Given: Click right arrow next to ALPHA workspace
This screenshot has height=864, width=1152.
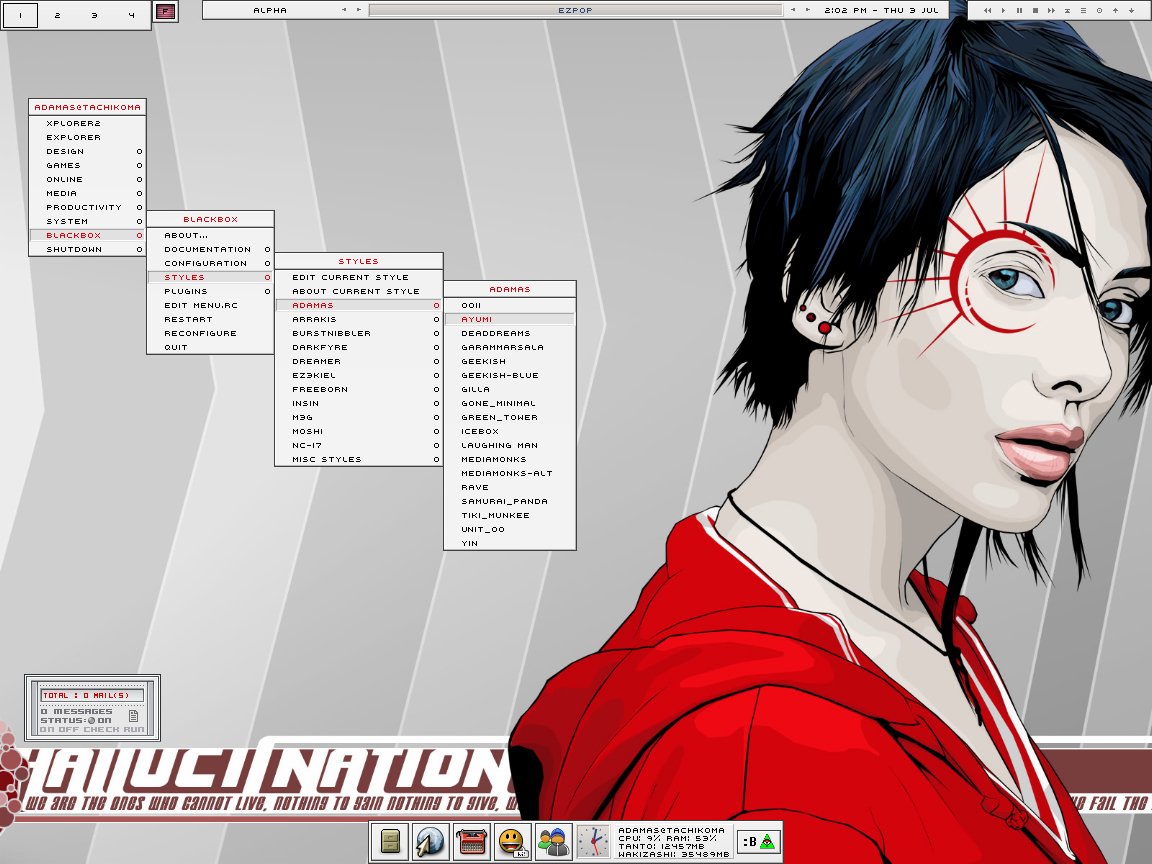Looking at the screenshot, I should click(359, 10).
